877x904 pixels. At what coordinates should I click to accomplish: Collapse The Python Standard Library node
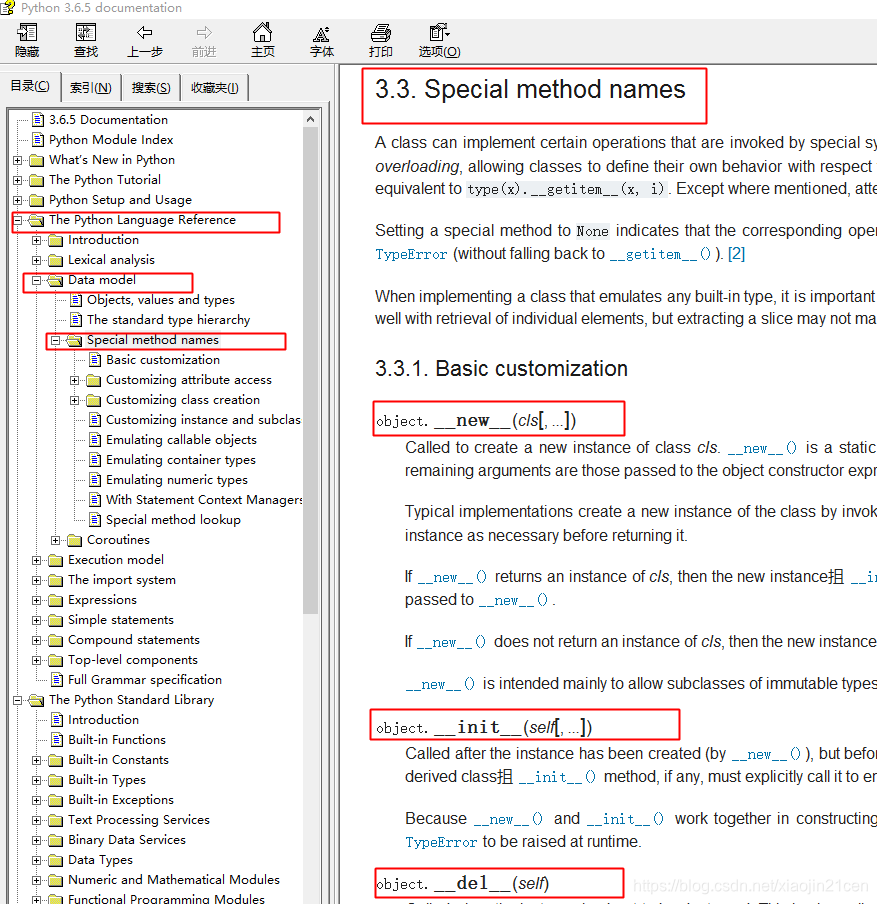17,700
